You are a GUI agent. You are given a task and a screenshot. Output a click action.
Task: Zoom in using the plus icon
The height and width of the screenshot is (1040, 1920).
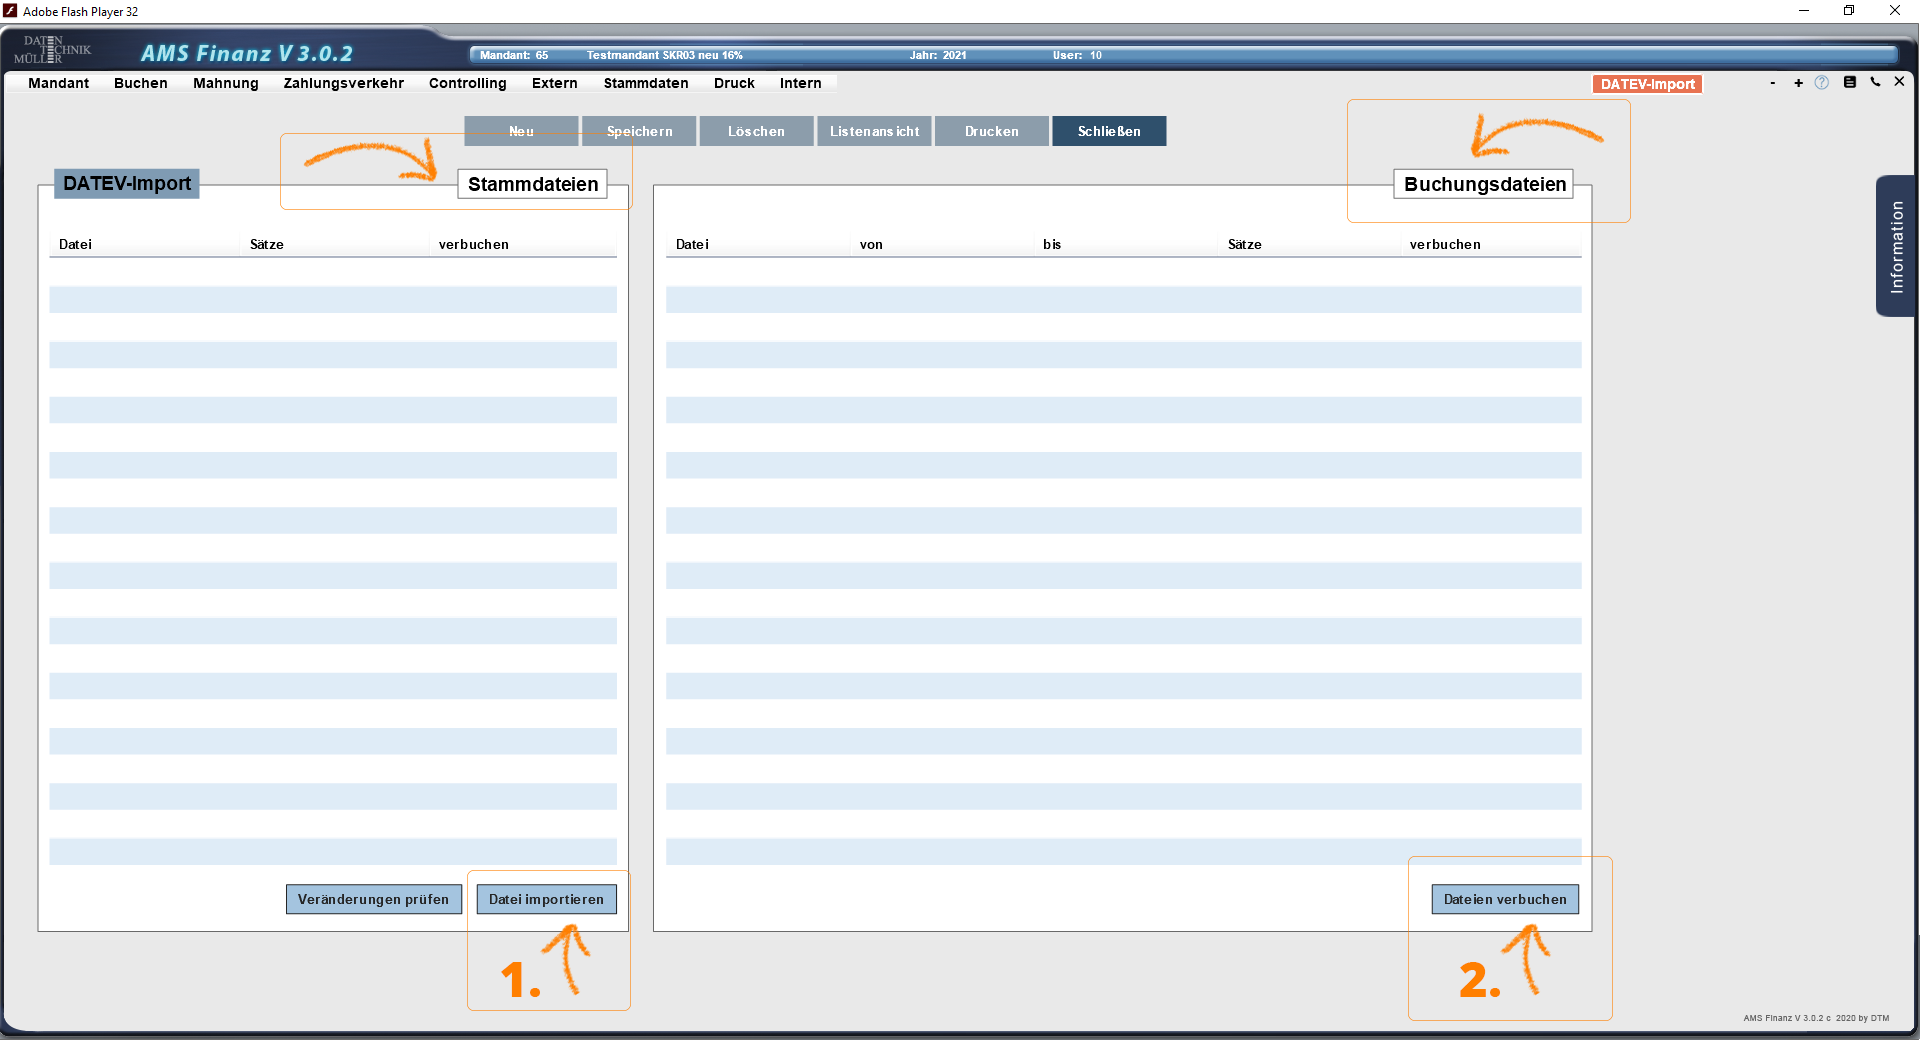click(x=1798, y=84)
